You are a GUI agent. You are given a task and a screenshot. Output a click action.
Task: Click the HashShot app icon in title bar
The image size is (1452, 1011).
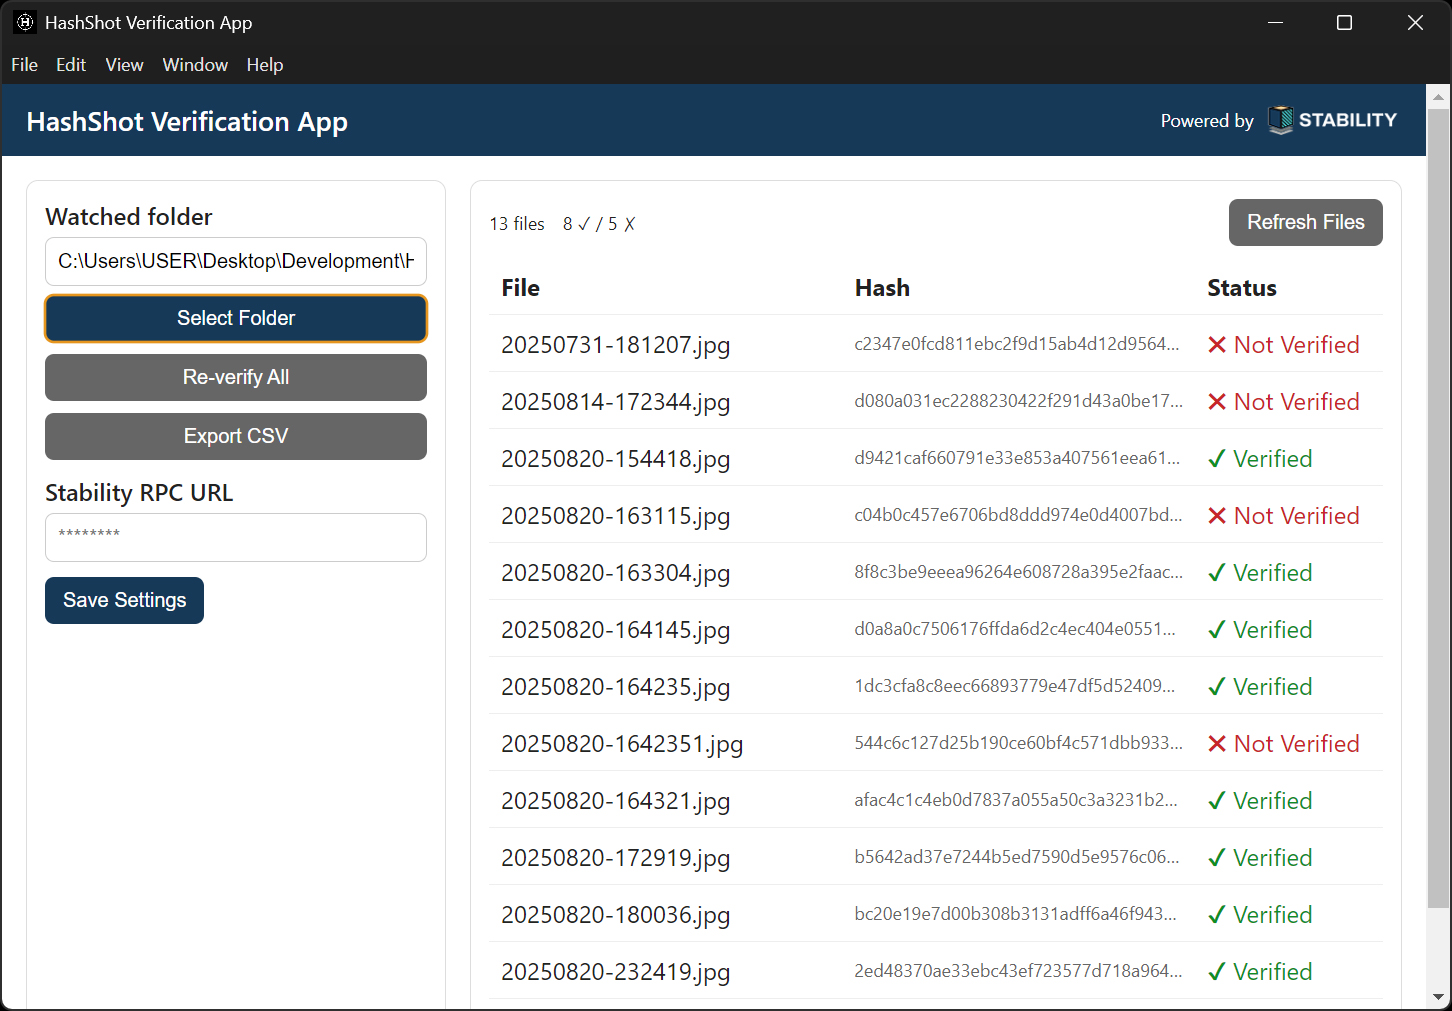tap(25, 22)
